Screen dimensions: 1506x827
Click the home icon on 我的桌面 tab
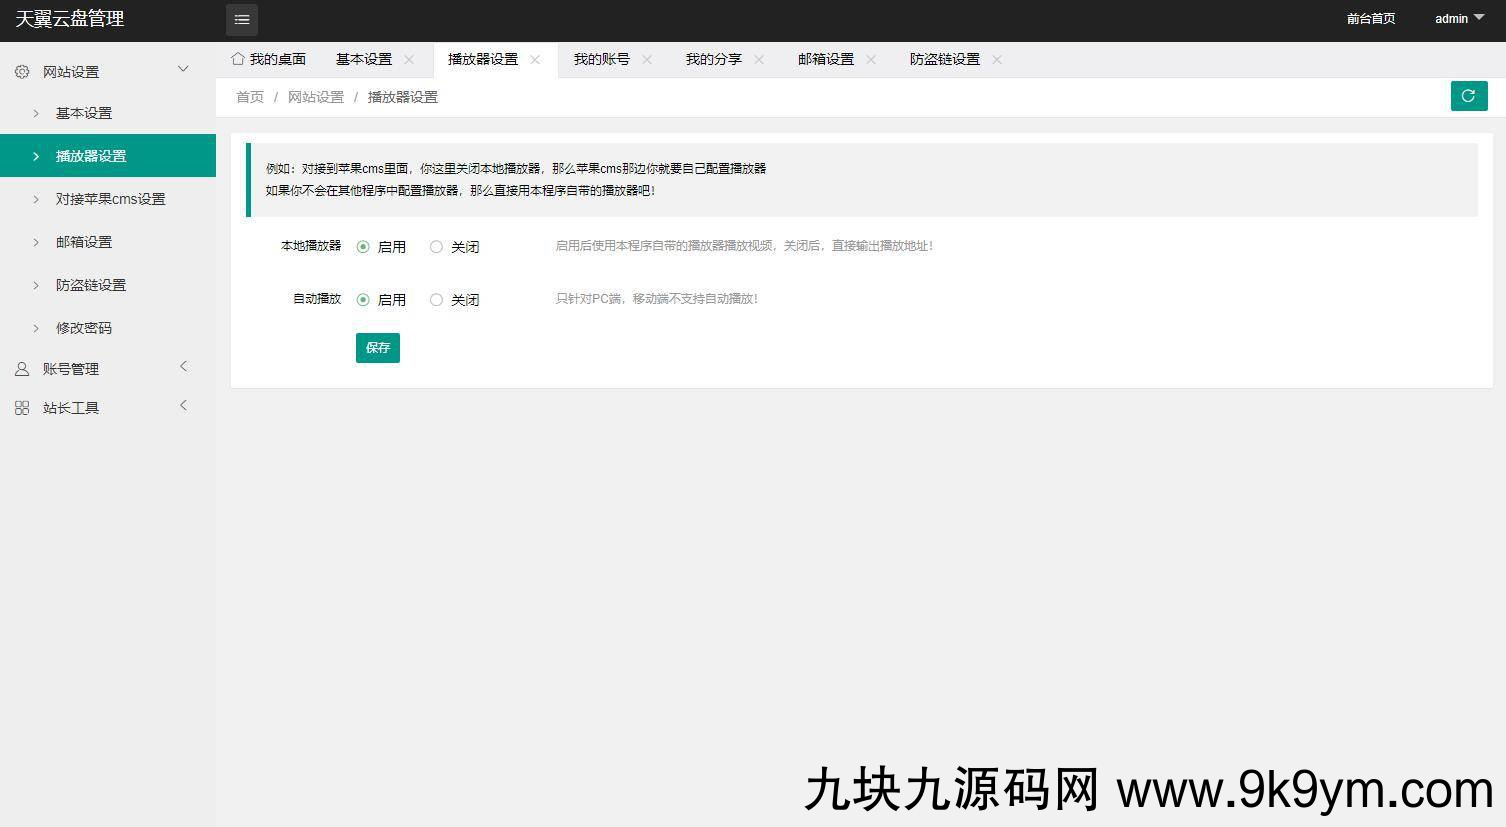click(x=238, y=59)
